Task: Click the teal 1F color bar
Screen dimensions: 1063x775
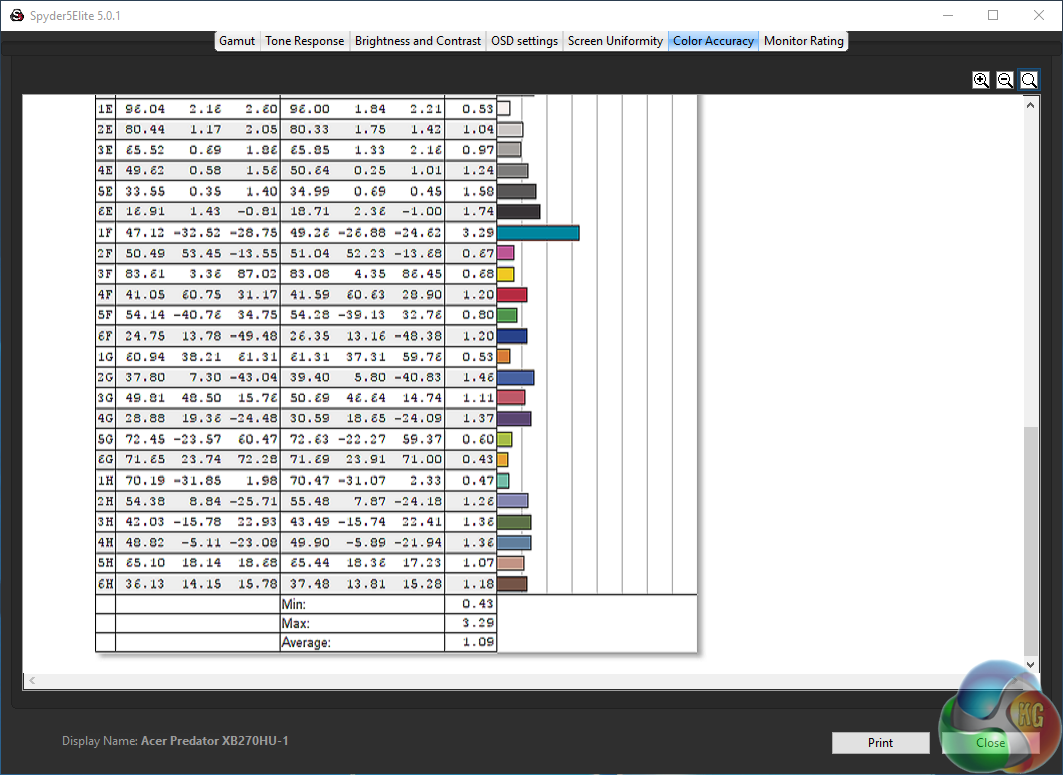Action: (x=538, y=233)
